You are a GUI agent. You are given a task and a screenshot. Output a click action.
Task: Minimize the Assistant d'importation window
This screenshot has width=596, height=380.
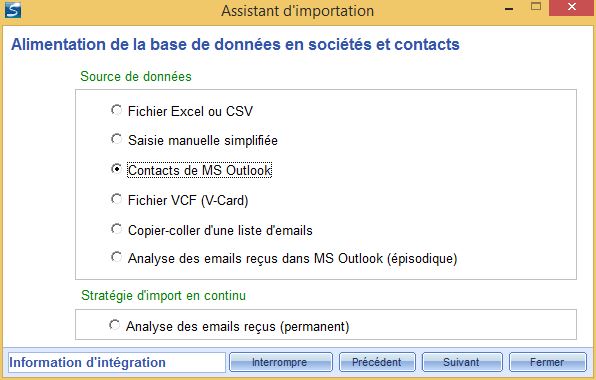coord(509,9)
